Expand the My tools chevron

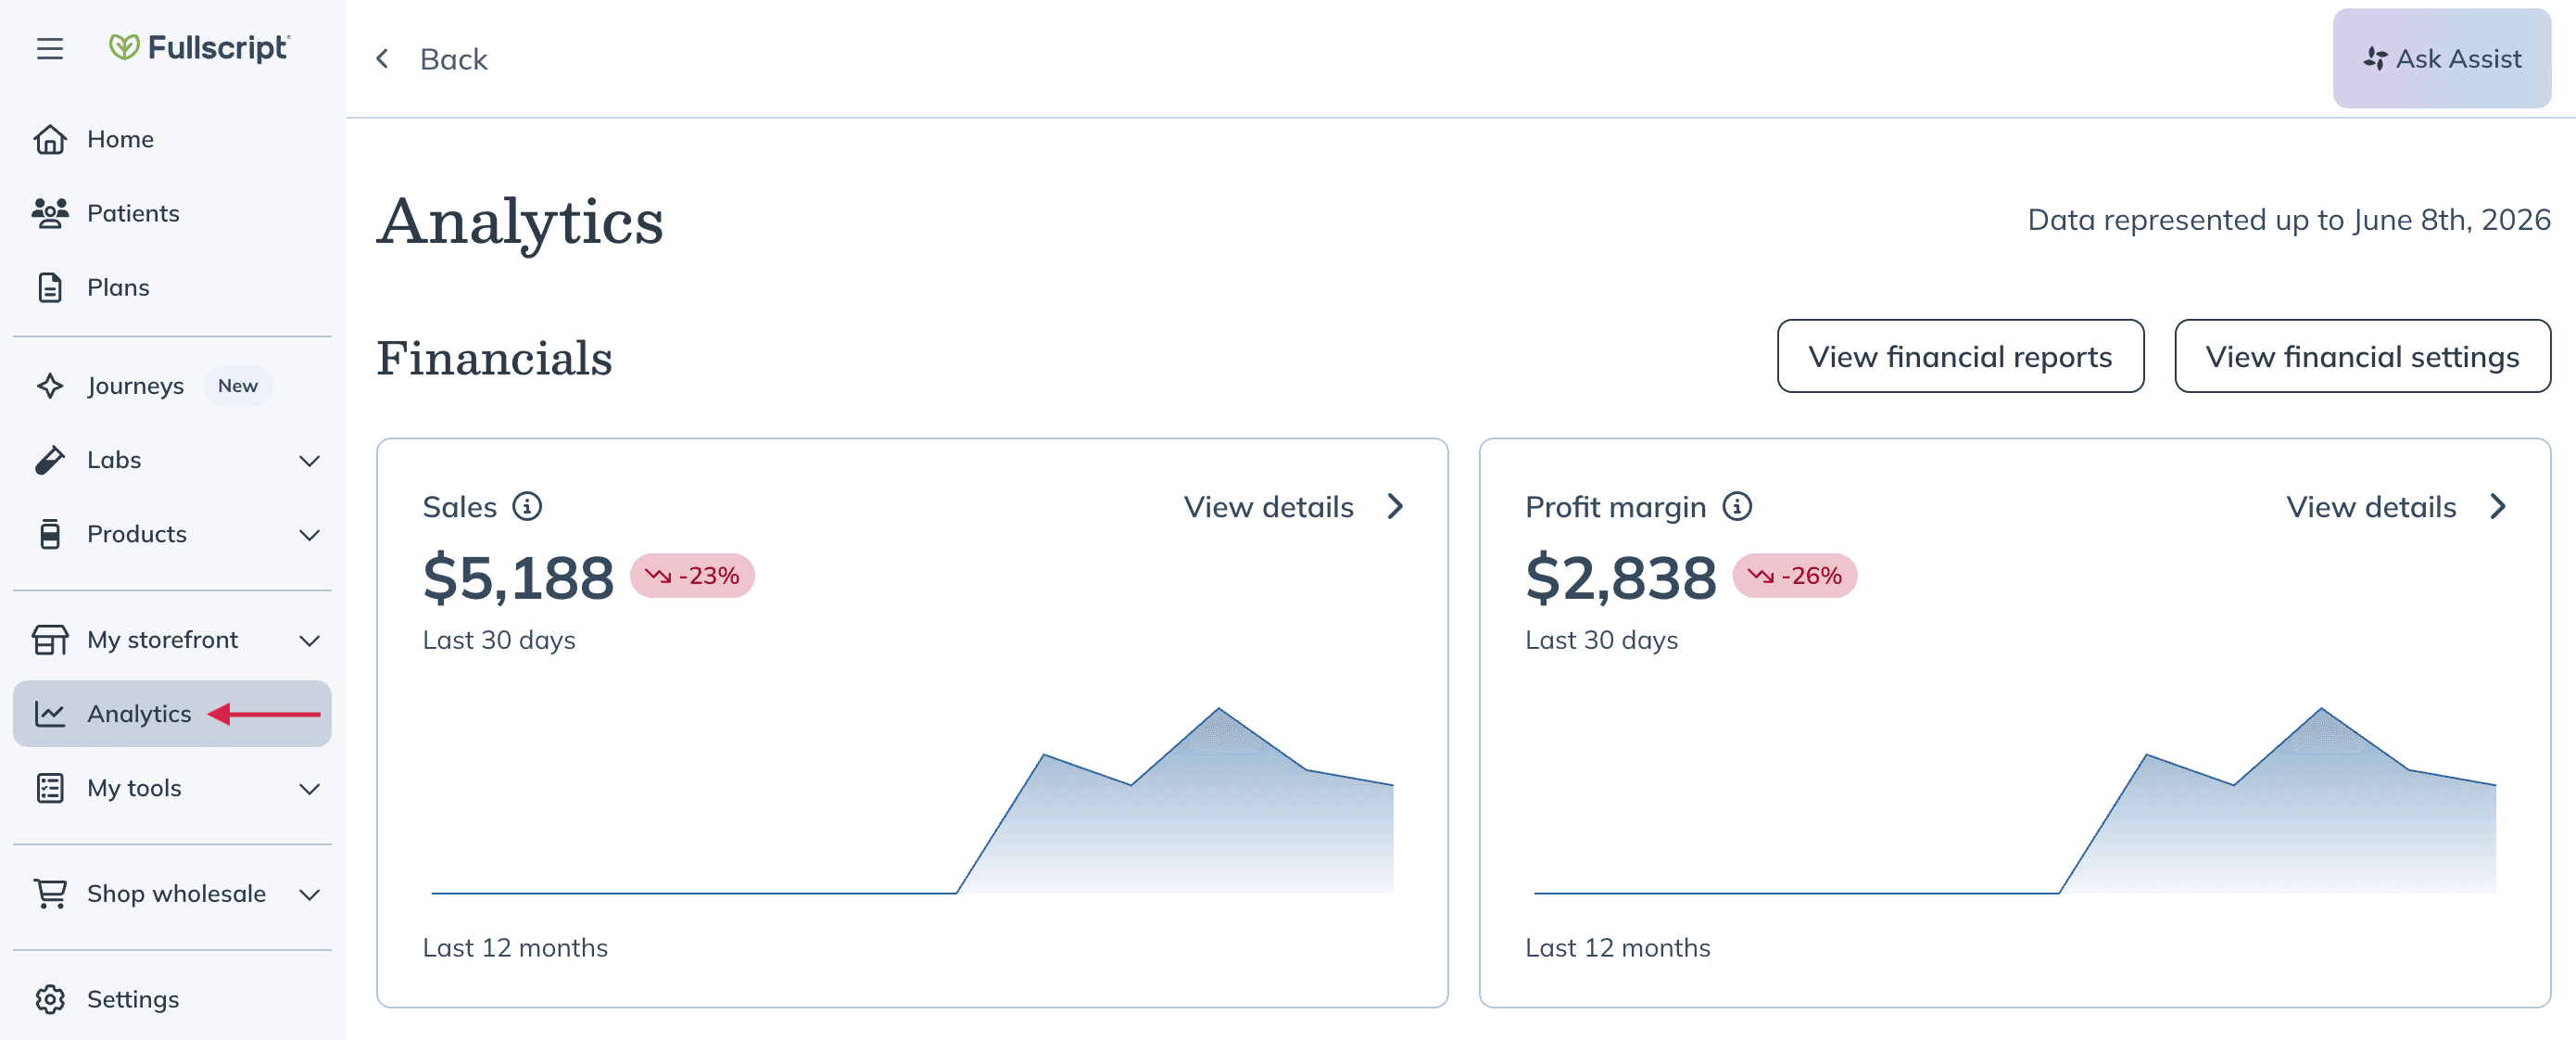coord(310,788)
